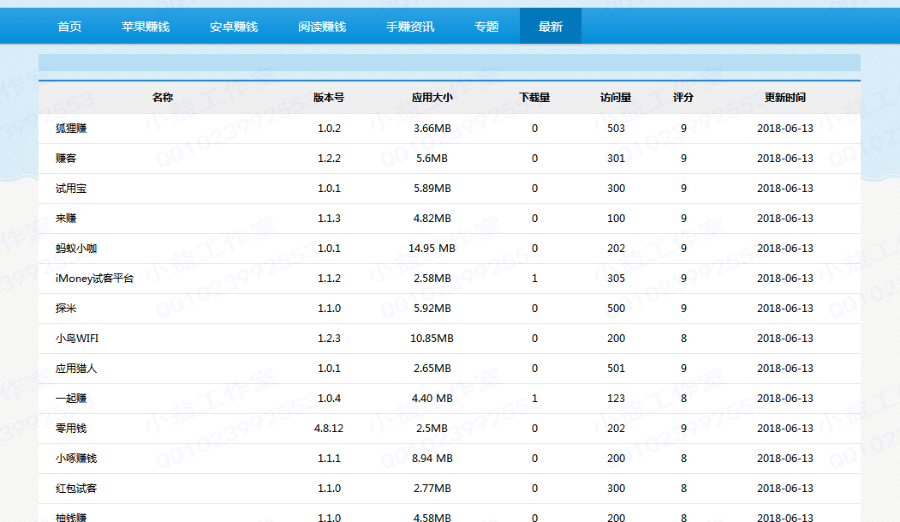
Task: Click size 4.82MB in 来赚 row
Action: [x=432, y=218]
